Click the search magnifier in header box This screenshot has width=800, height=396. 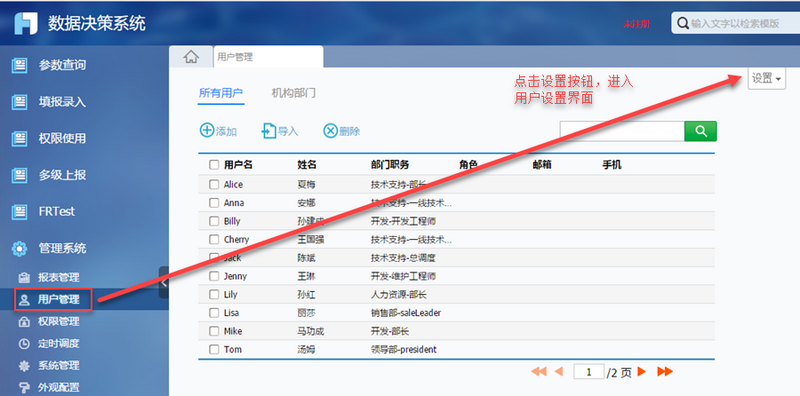click(x=683, y=23)
